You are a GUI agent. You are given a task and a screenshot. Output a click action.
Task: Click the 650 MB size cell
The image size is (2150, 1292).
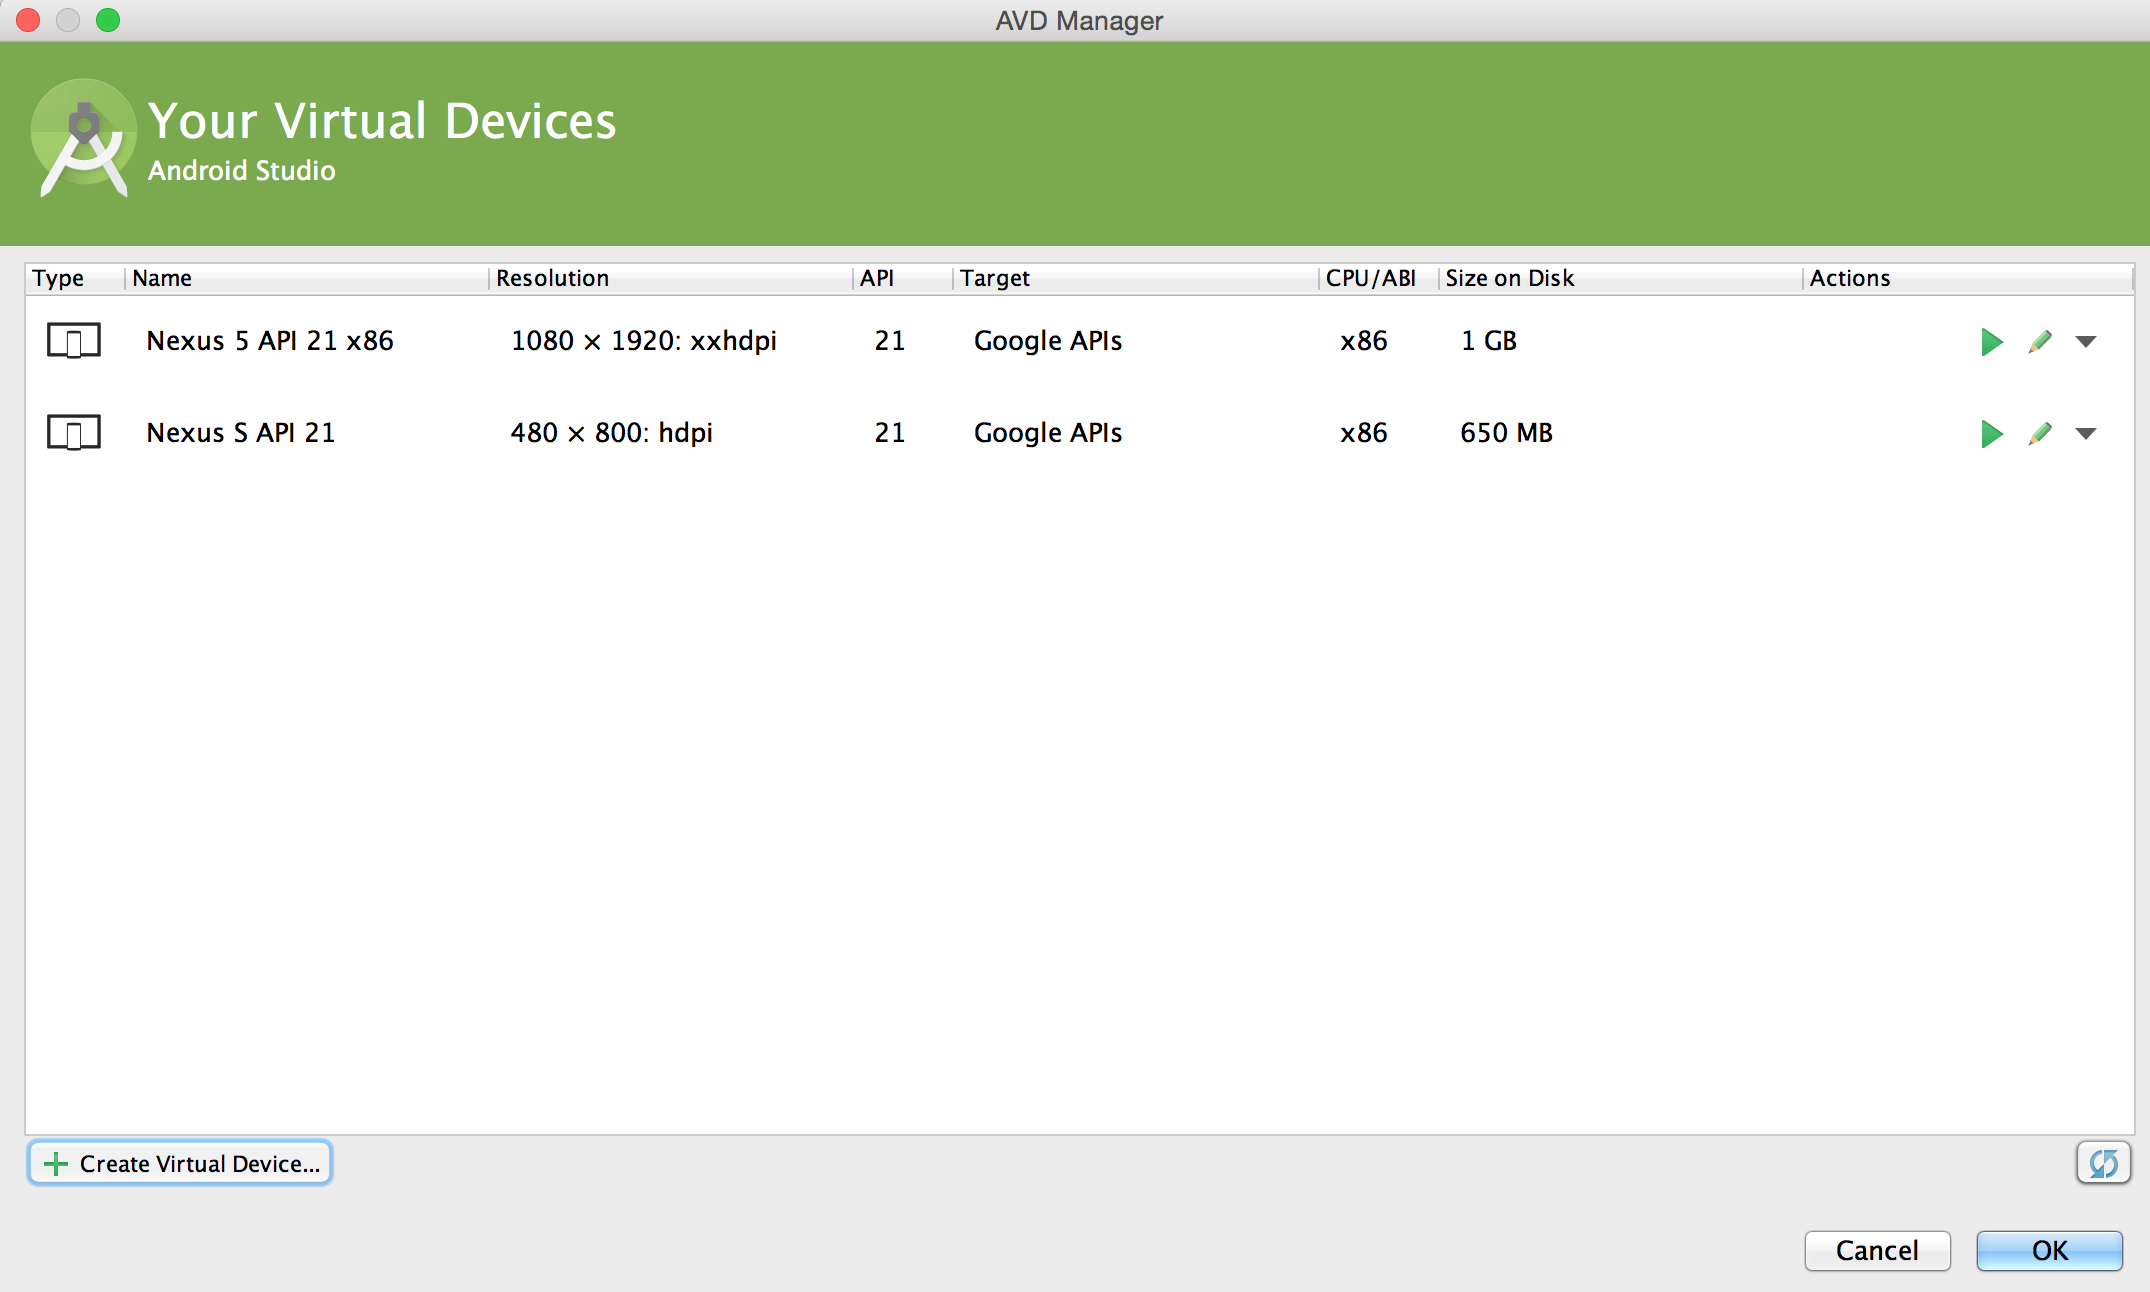(1506, 433)
